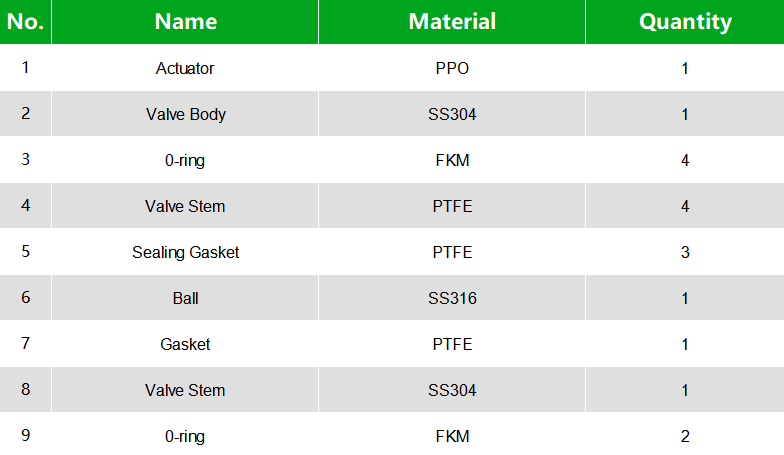
Task: Select the "Valve Stem" cell in row 4
Action: point(185,206)
